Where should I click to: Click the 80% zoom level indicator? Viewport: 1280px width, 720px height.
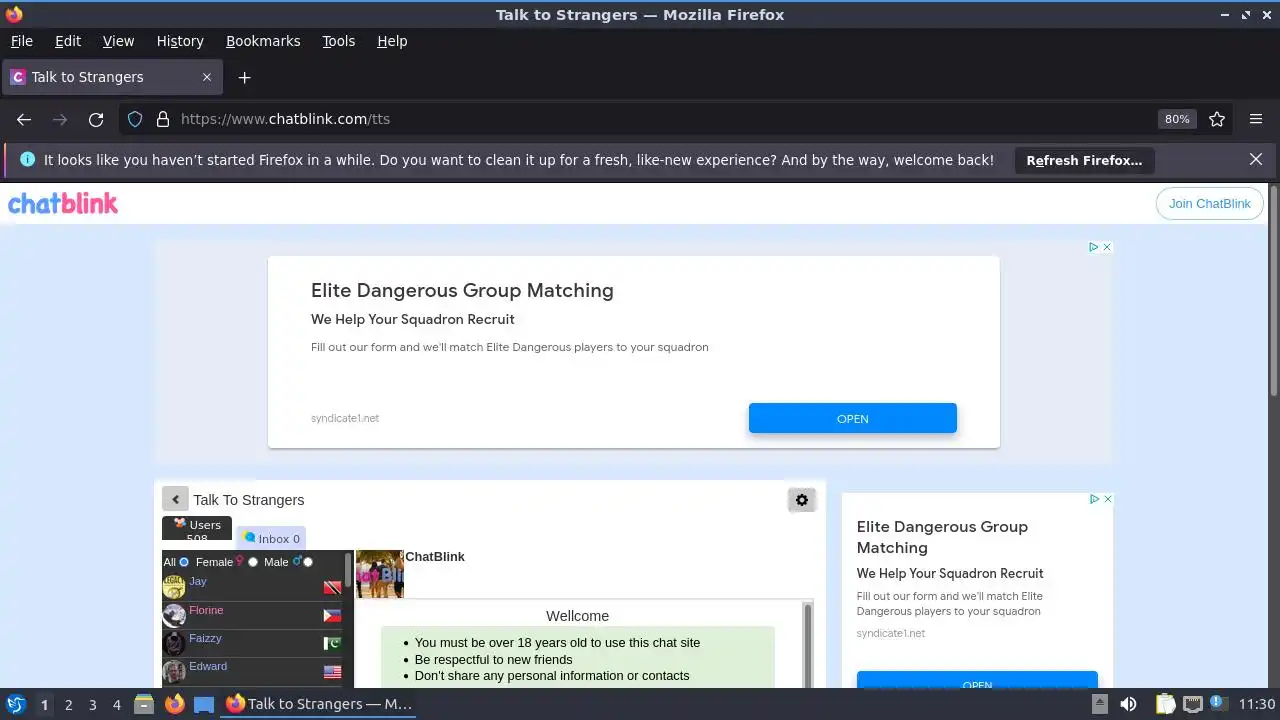click(x=1177, y=119)
